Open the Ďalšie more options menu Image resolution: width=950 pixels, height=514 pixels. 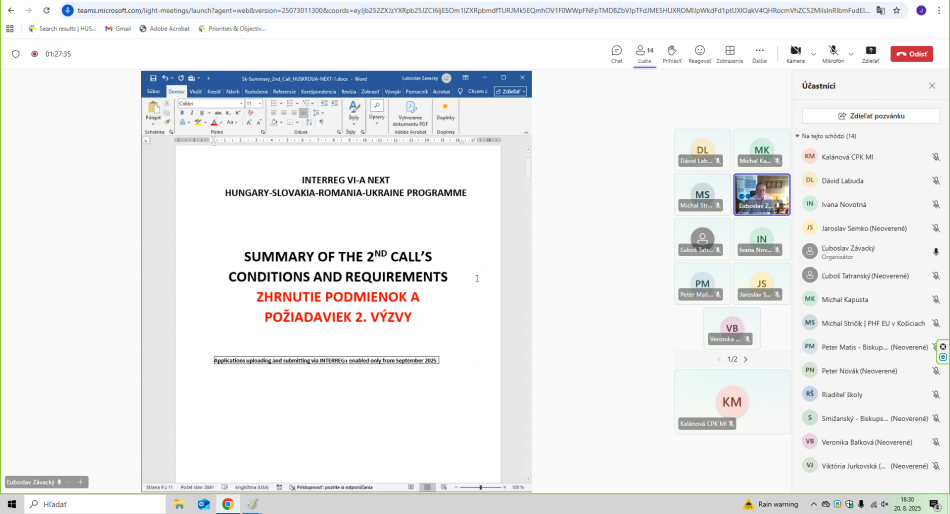coord(760,52)
